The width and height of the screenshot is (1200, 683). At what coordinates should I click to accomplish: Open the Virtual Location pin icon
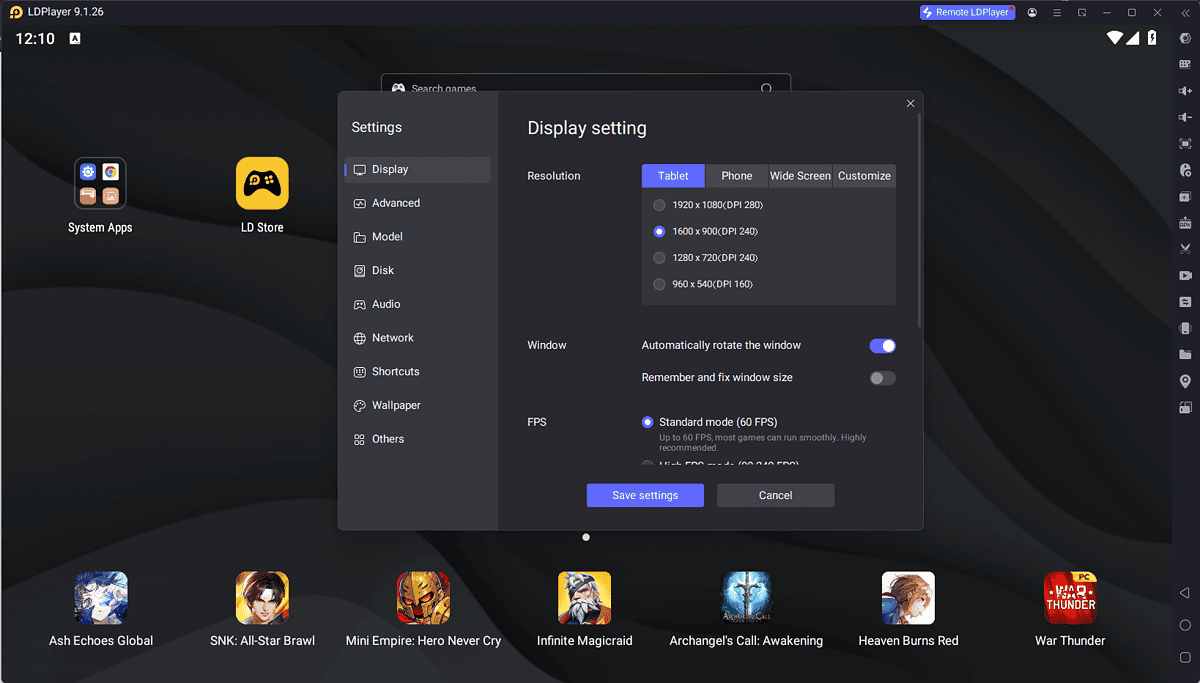click(x=1185, y=381)
